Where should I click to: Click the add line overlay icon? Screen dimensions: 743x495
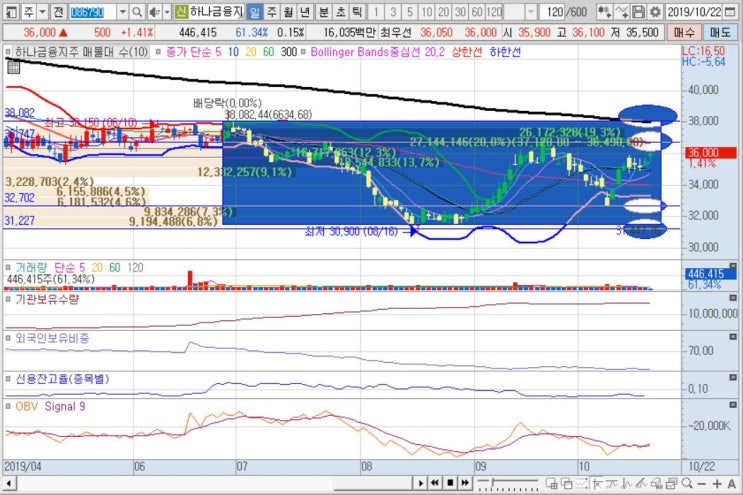pos(621,11)
